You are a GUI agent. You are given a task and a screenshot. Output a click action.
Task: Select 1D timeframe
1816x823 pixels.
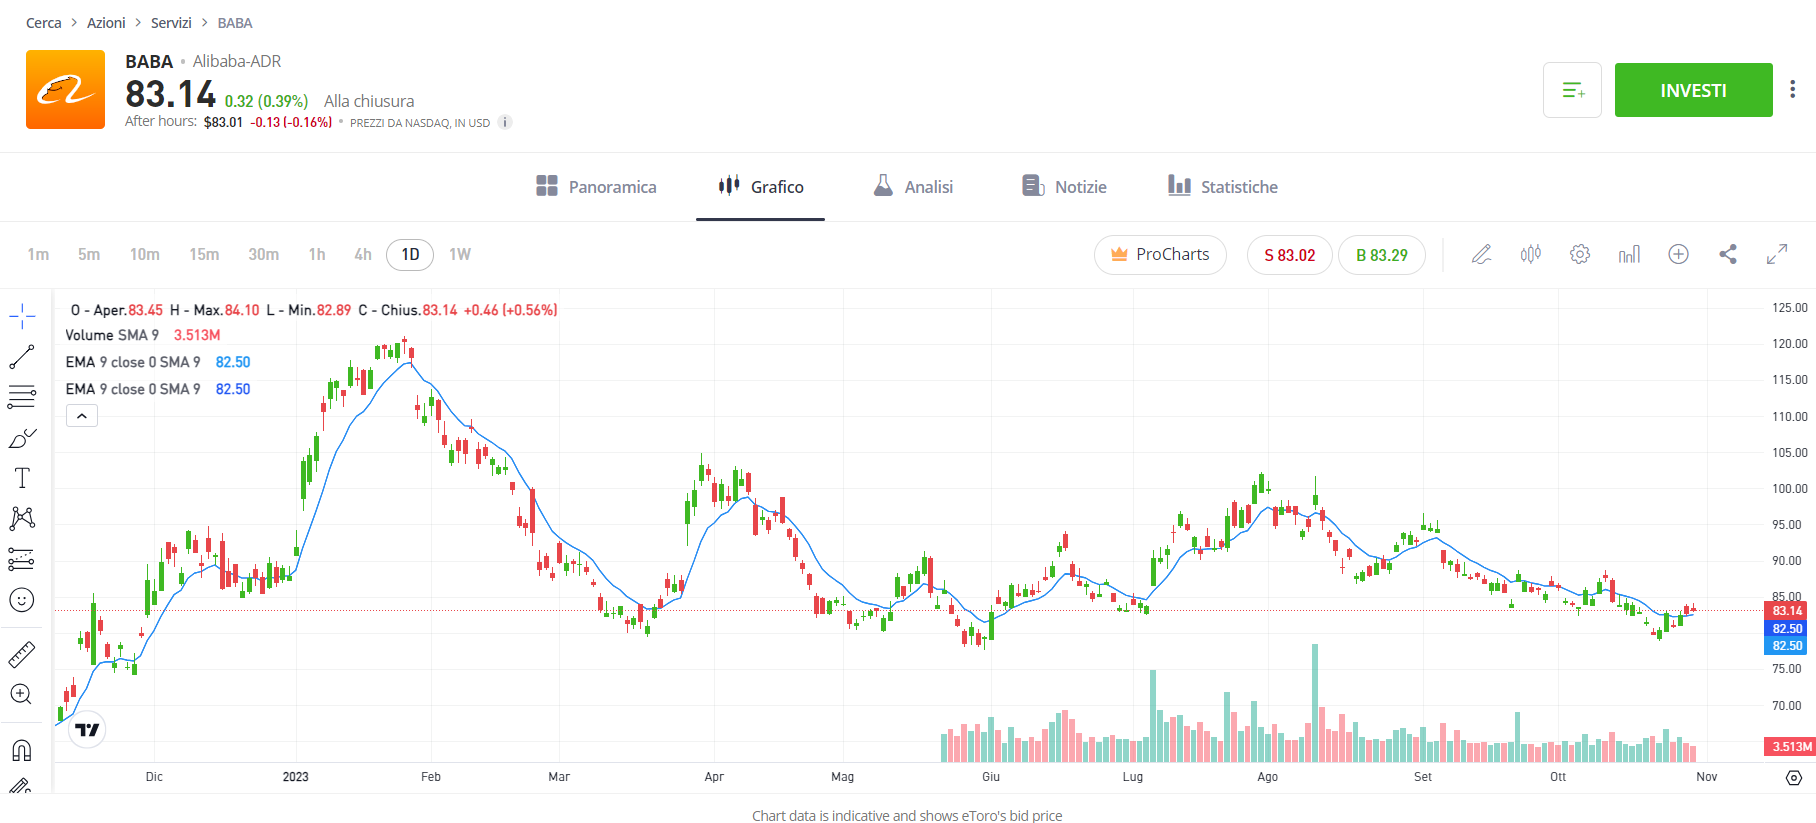click(x=410, y=254)
